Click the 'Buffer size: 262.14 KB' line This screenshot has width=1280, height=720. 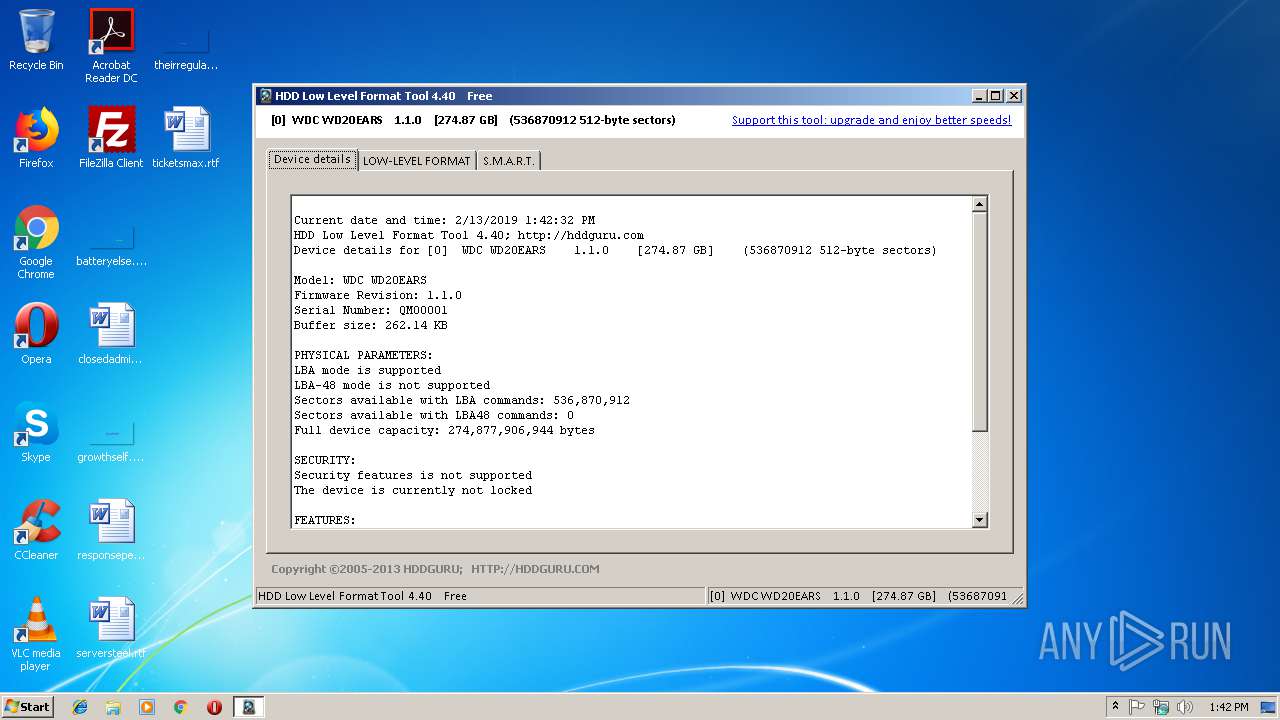[x=371, y=325]
